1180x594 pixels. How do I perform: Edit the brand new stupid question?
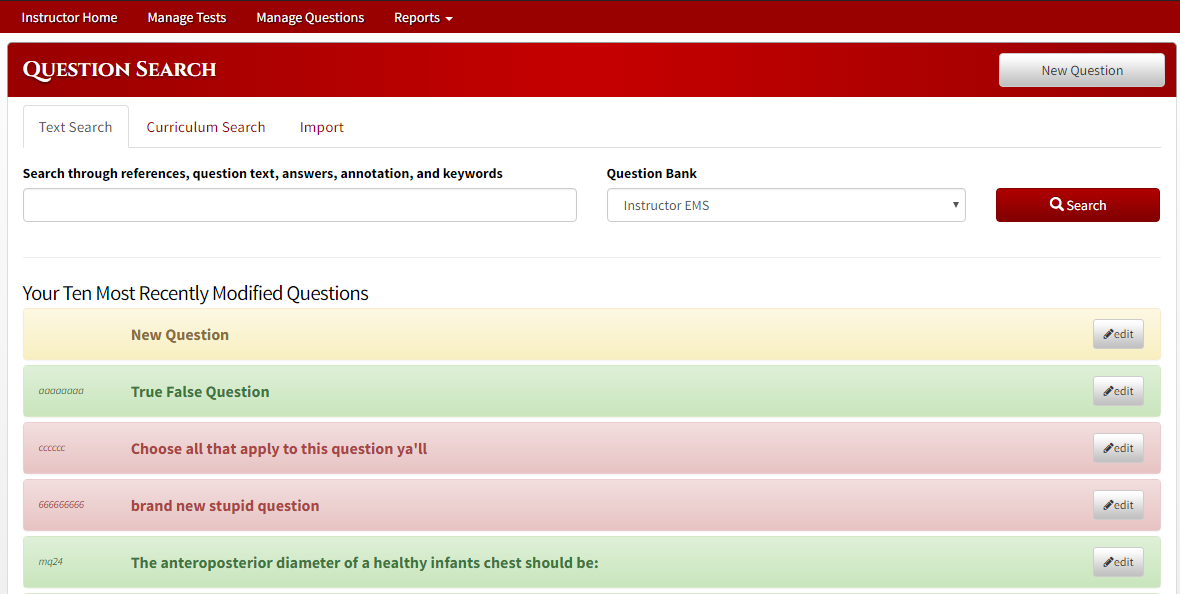click(x=1118, y=505)
